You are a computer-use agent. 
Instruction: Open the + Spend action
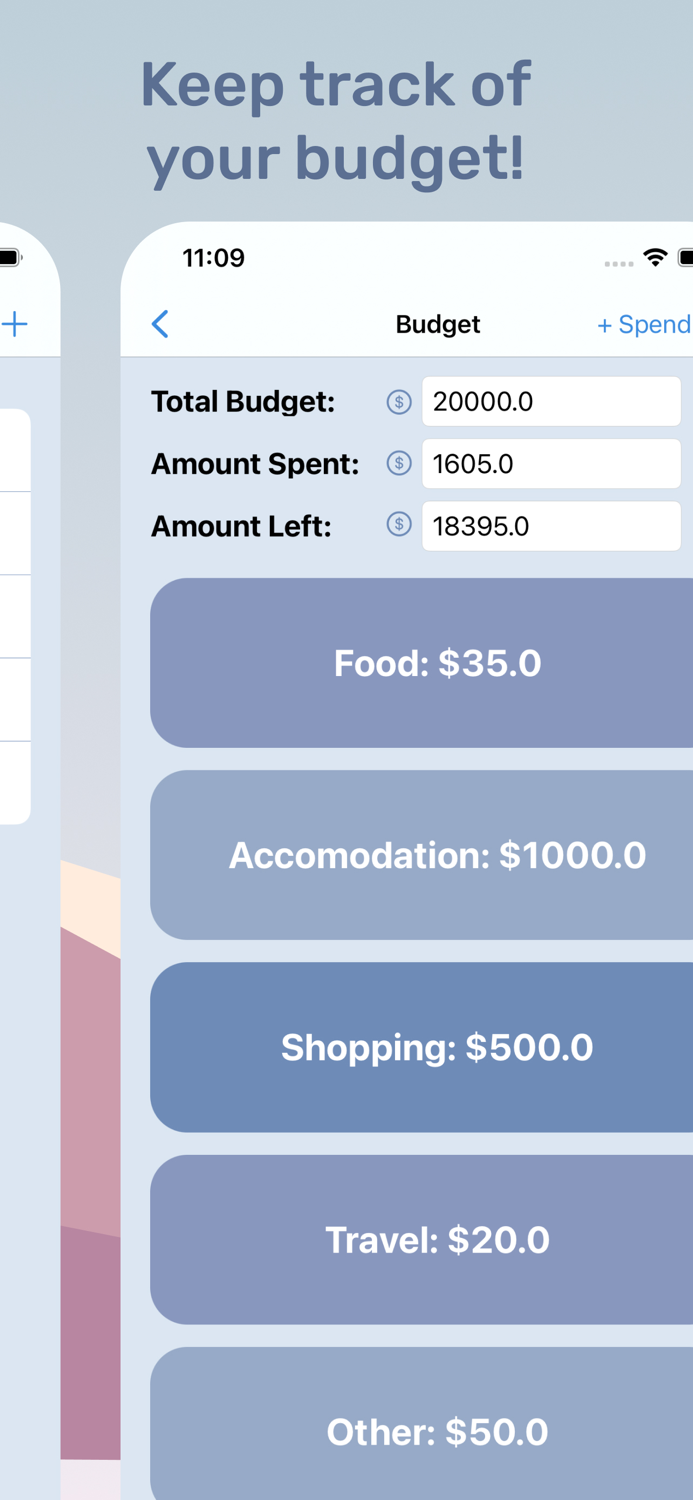[x=641, y=324]
